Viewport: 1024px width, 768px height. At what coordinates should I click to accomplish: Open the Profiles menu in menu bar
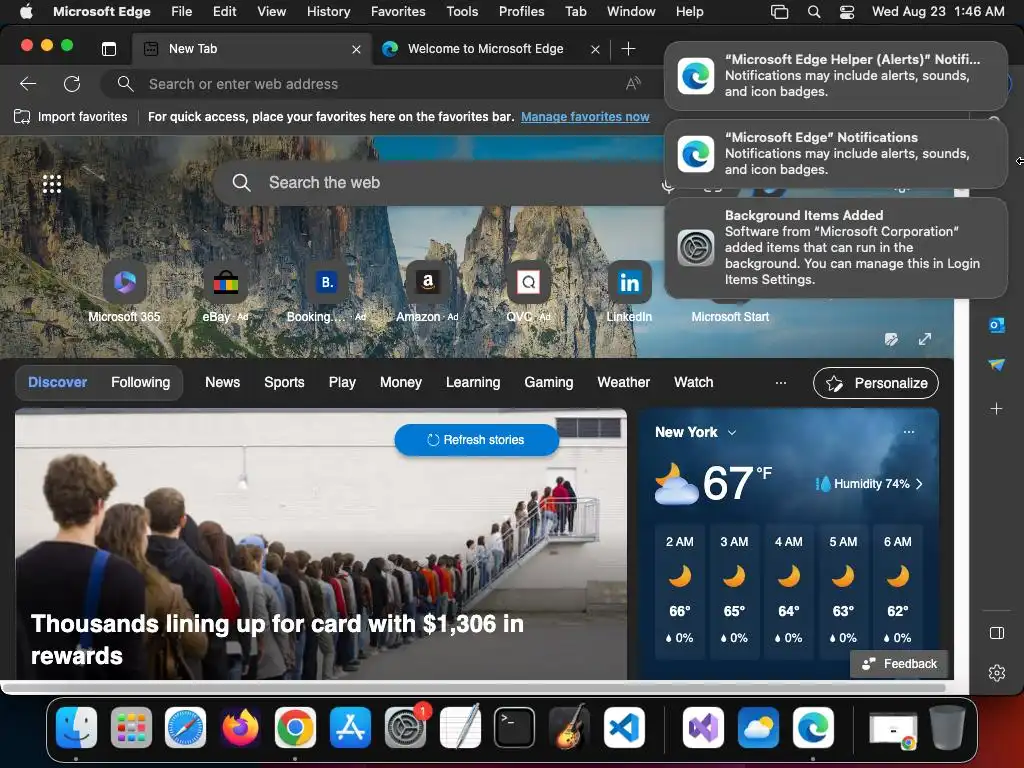click(521, 12)
